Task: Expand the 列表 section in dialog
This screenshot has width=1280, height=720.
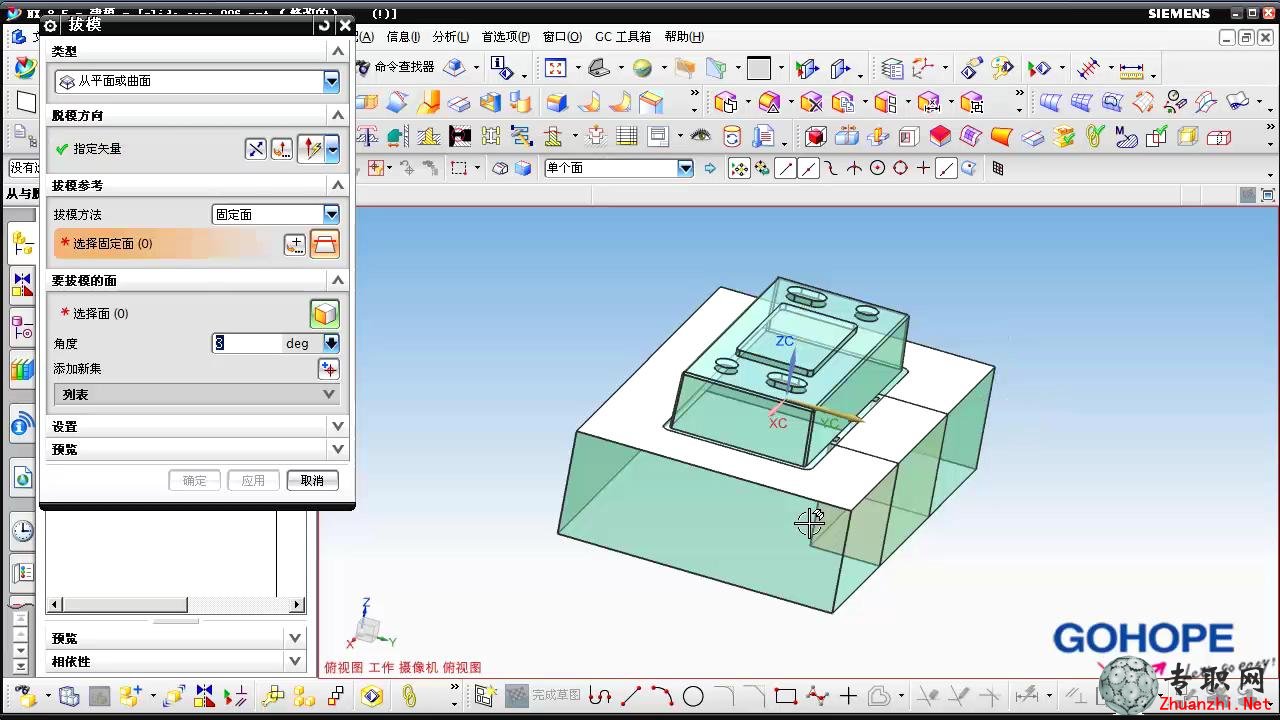Action: tap(196, 395)
